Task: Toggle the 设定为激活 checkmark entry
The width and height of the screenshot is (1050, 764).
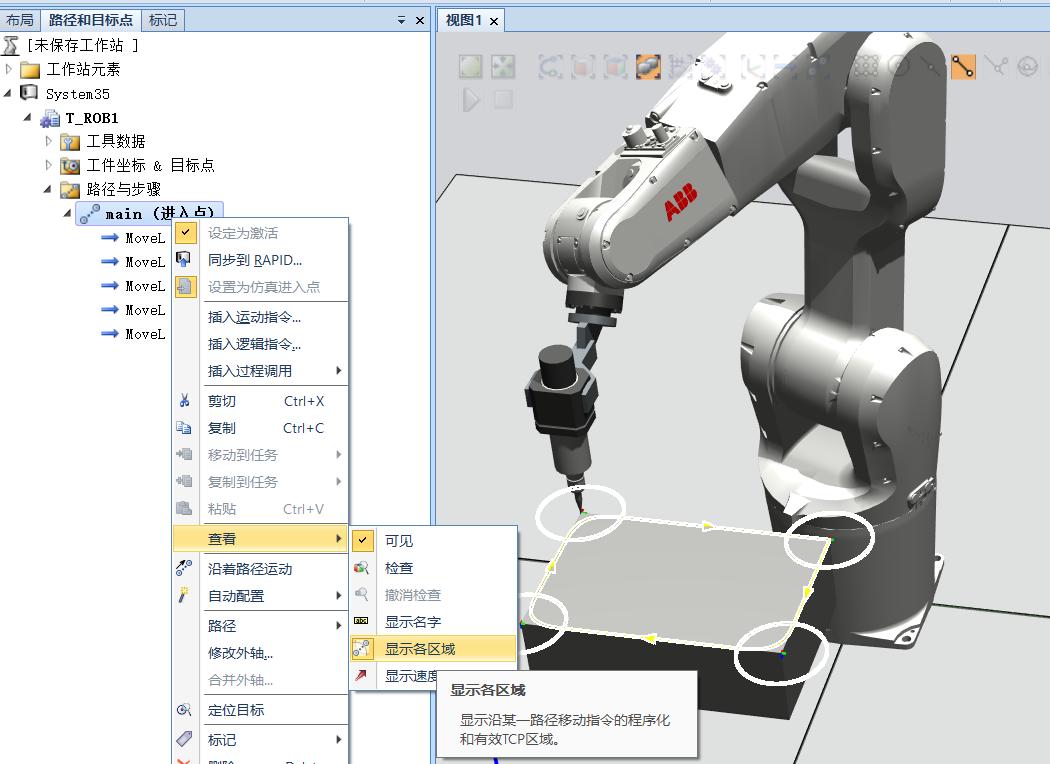Action: [186, 232]
